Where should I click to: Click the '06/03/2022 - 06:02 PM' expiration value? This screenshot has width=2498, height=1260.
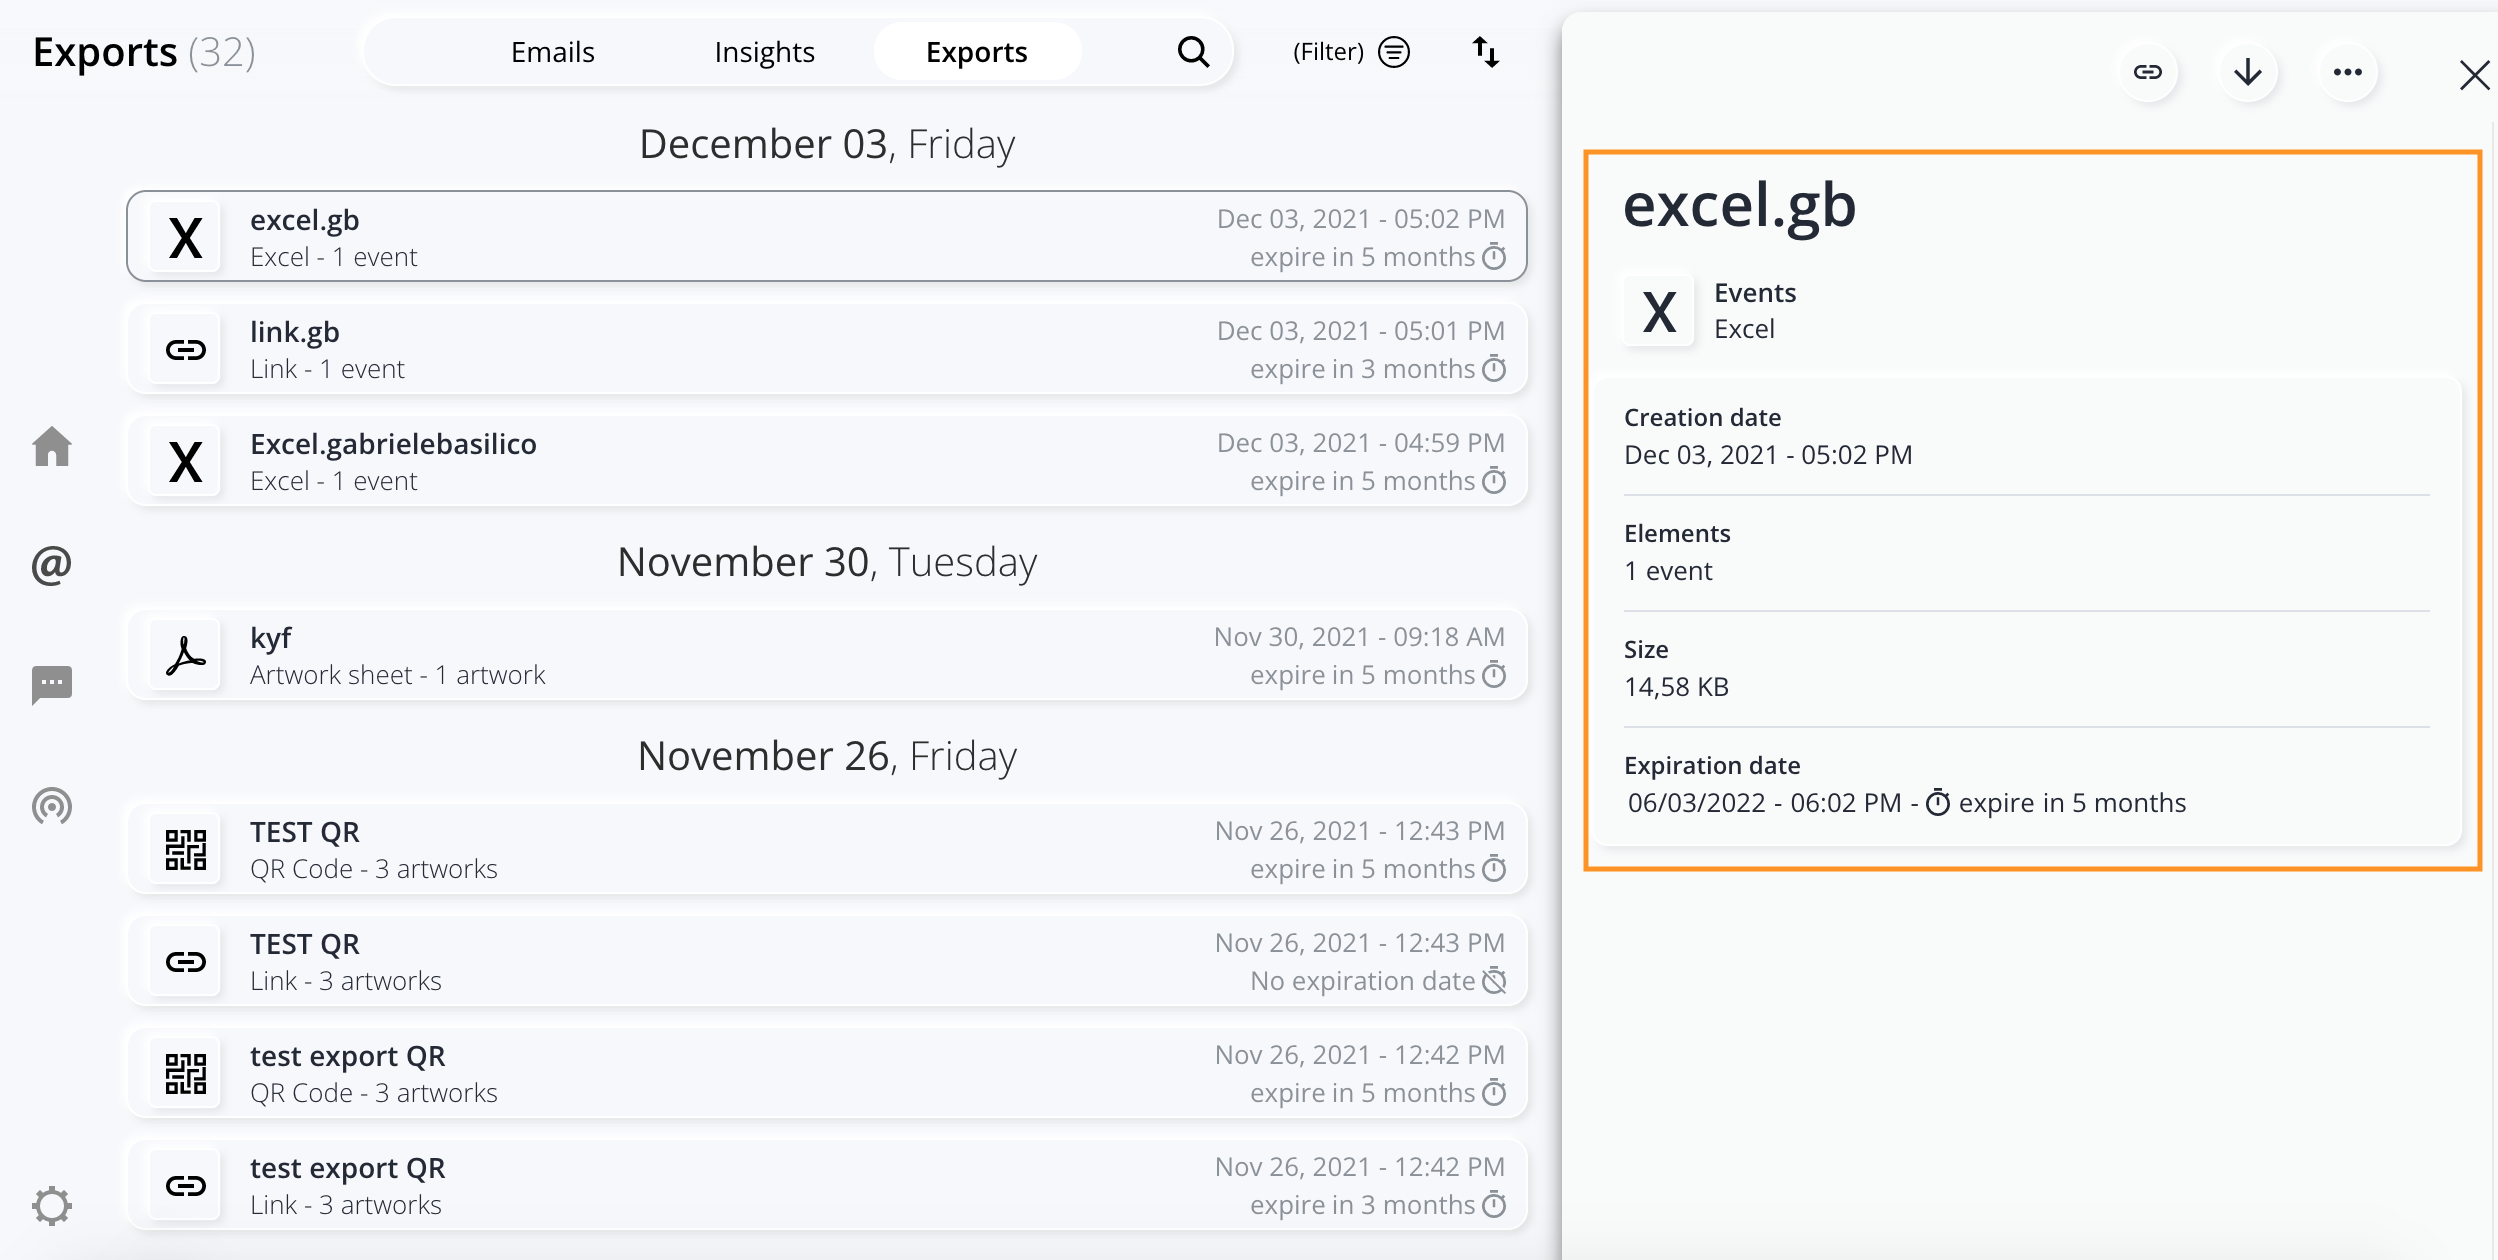pos(1764,803)
